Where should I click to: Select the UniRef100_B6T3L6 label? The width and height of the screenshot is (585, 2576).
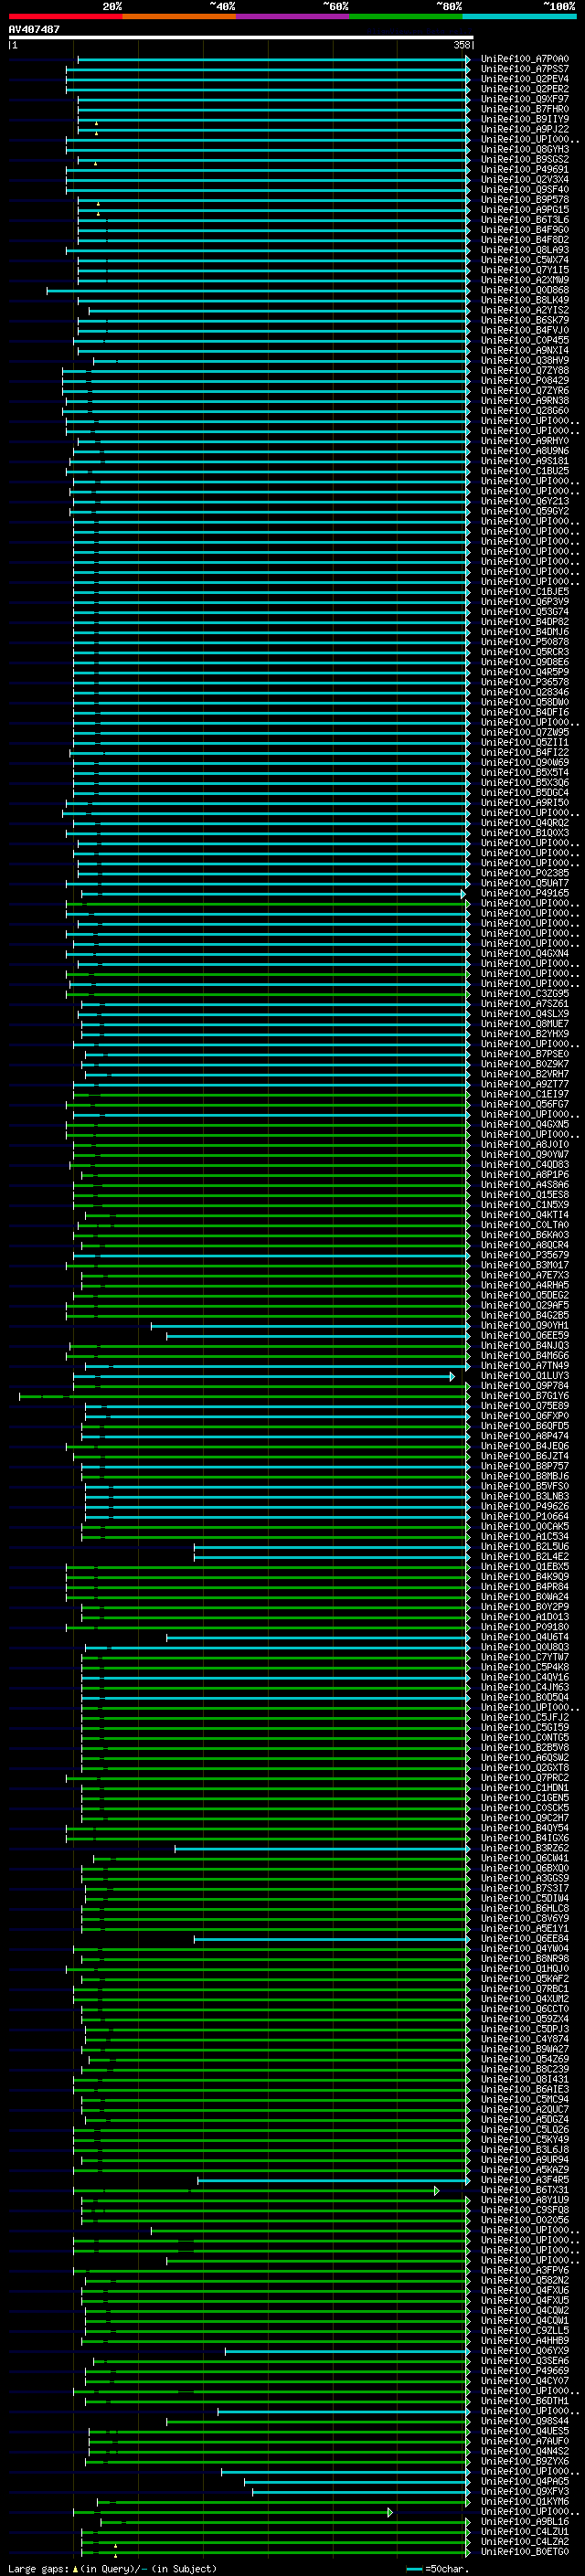[524, 220]
